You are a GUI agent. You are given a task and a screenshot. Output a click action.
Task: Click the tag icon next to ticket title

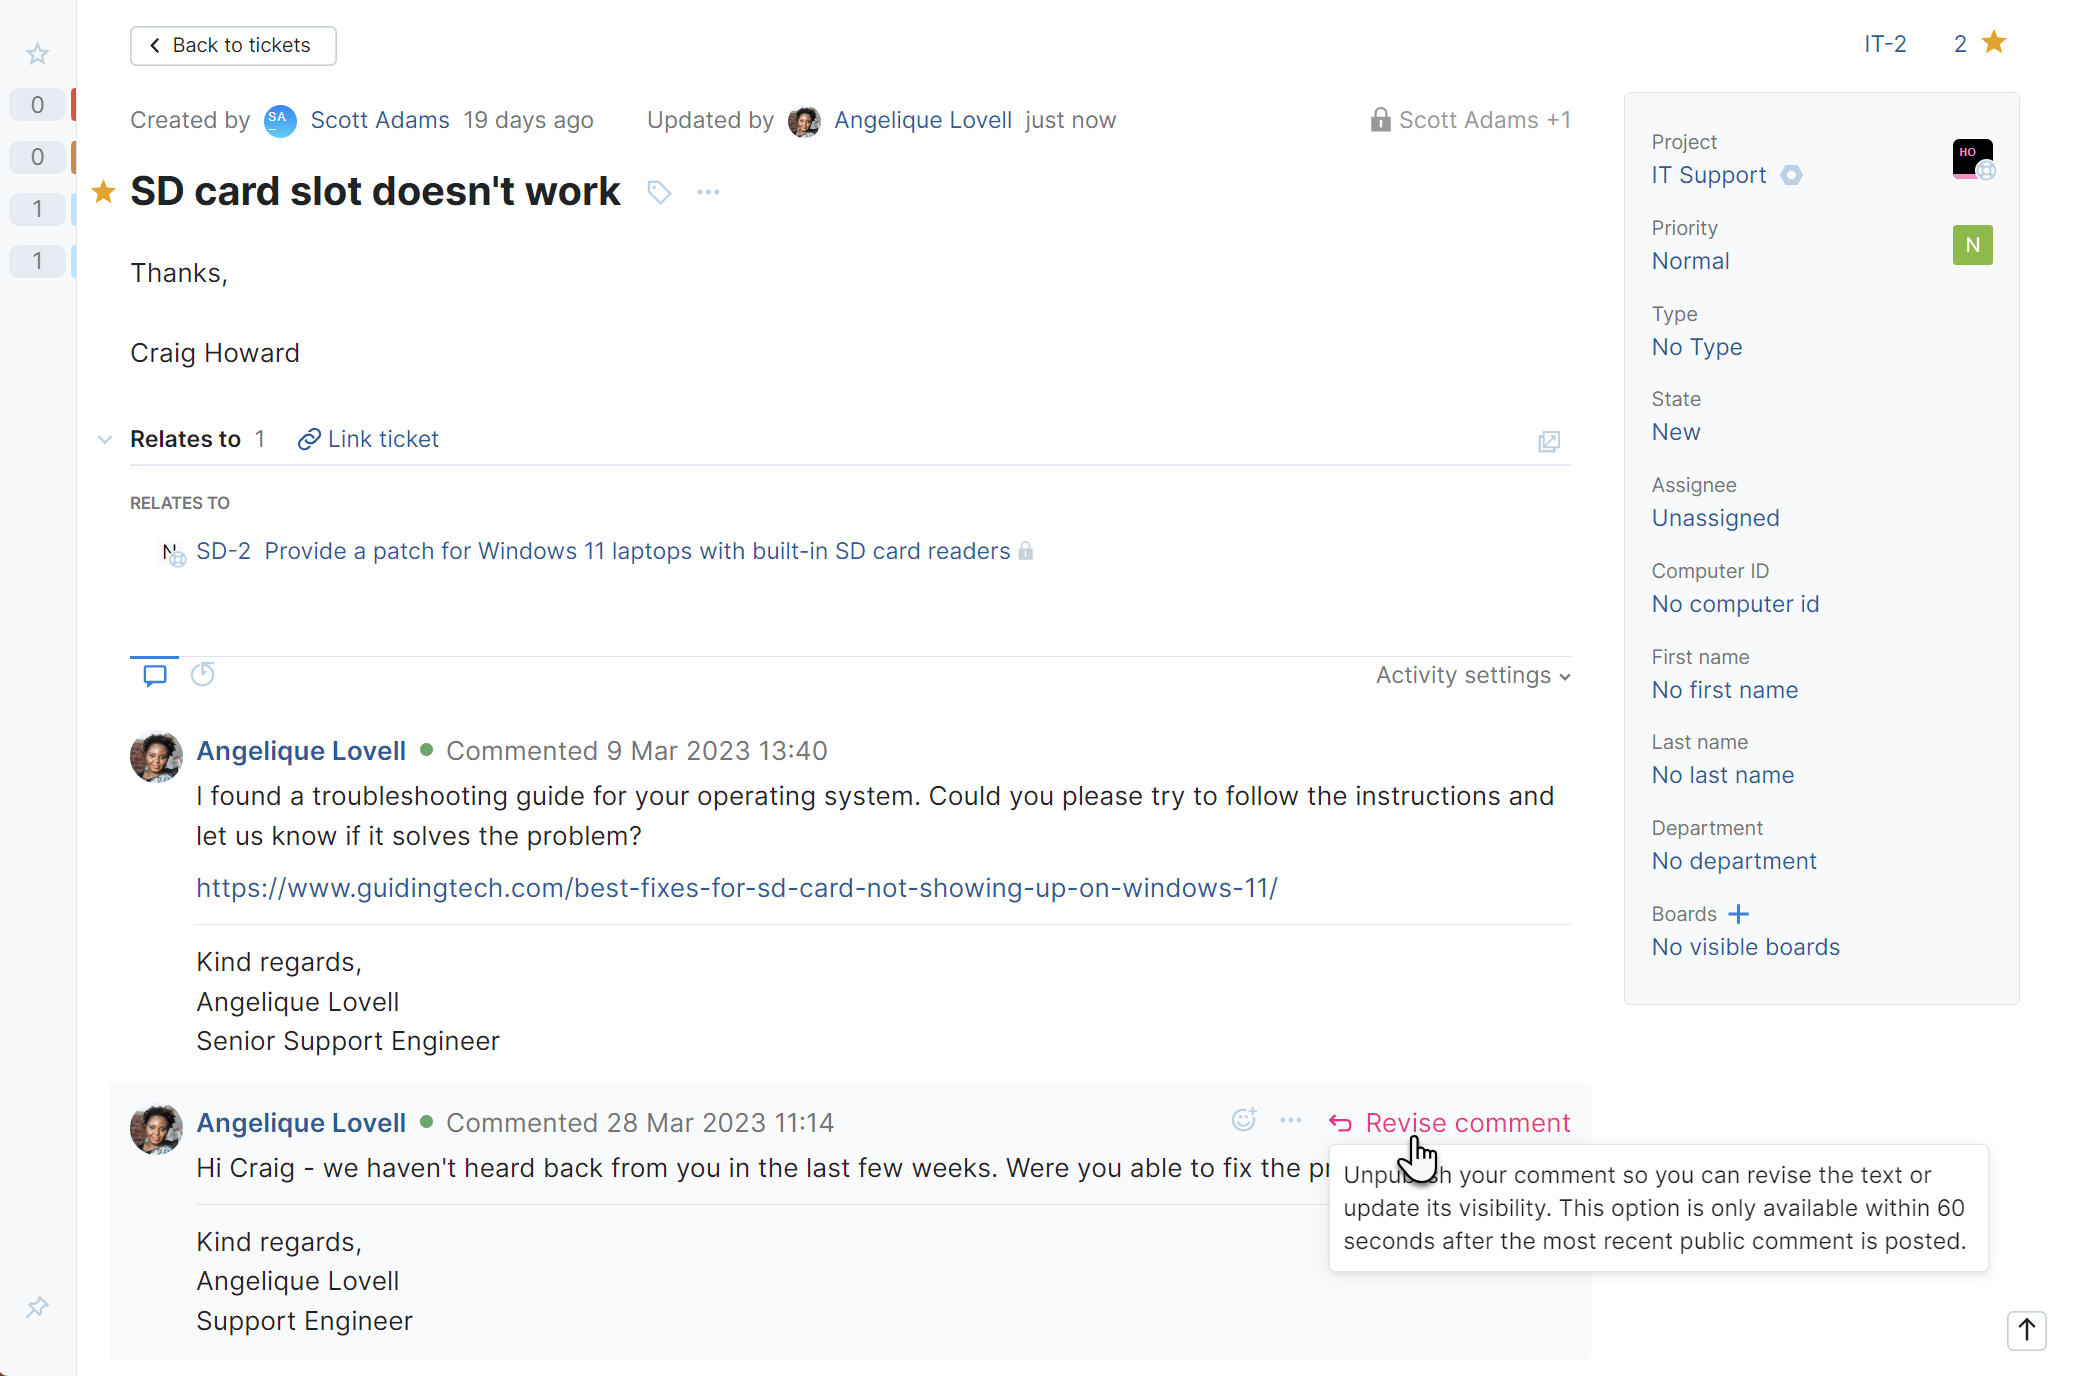[x=658, y=192]
